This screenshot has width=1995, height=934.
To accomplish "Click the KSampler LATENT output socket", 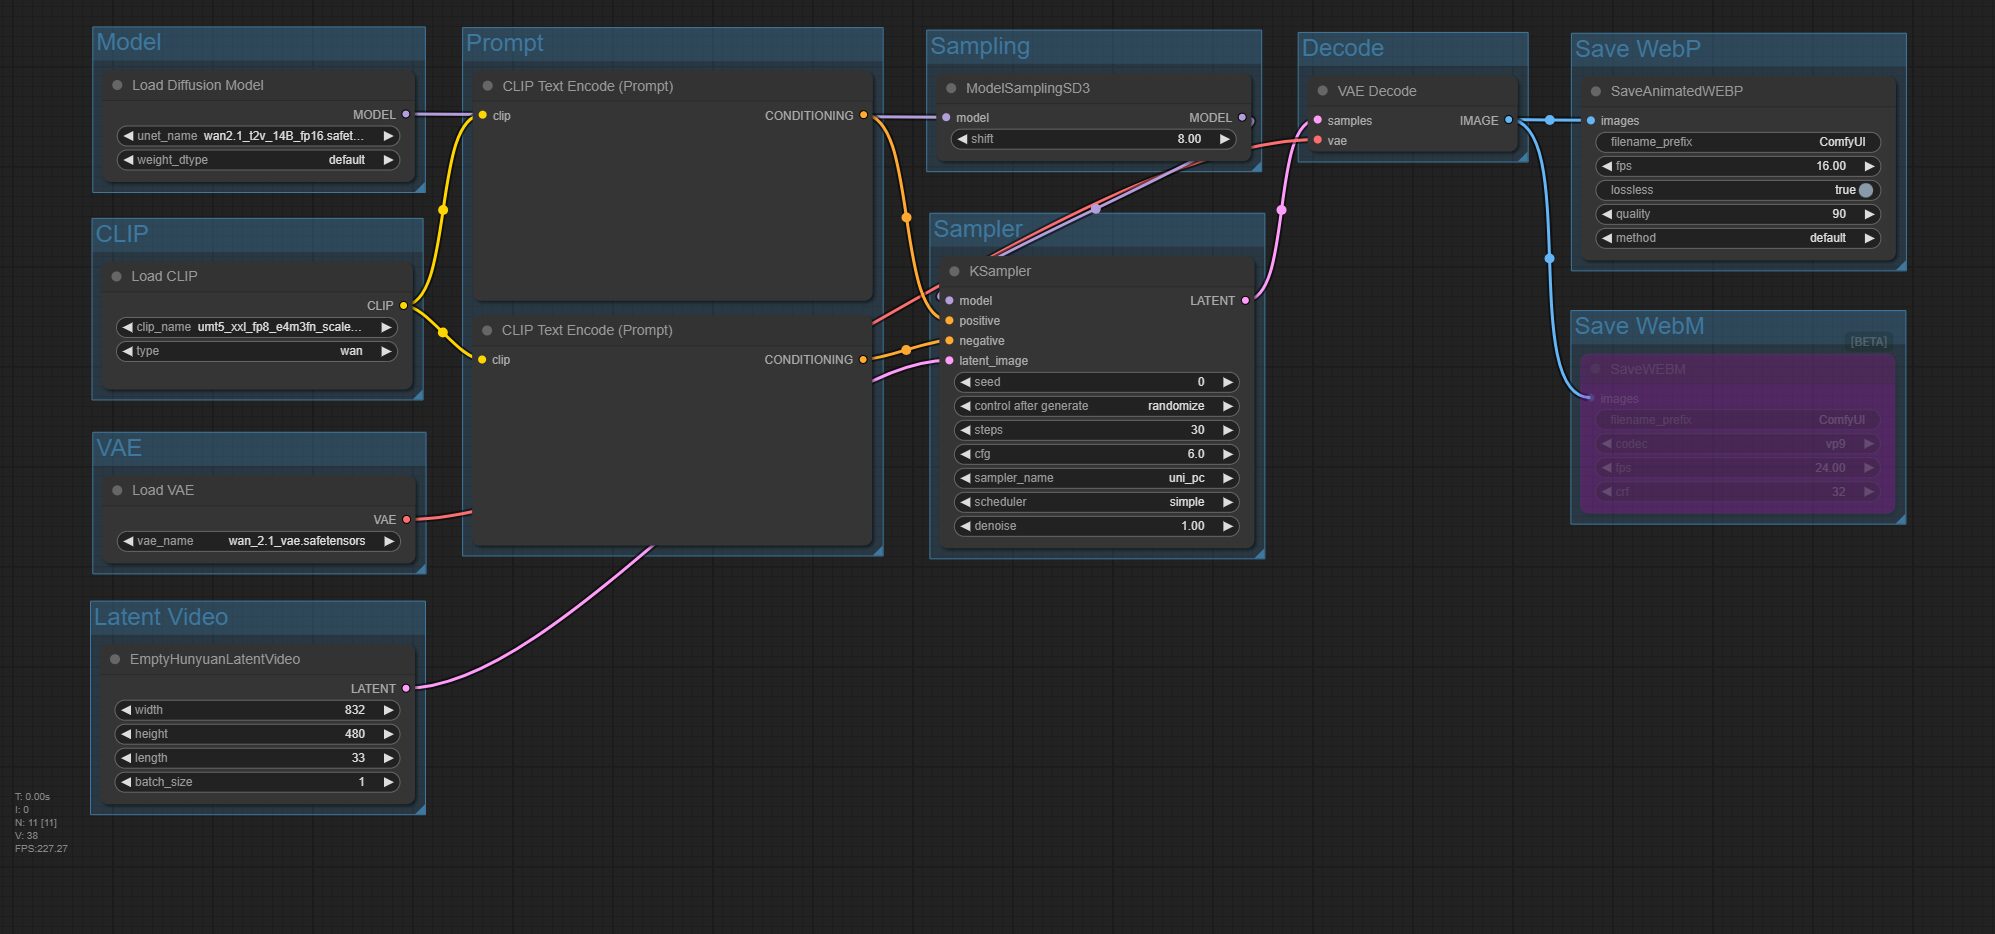I will 1245,300.
